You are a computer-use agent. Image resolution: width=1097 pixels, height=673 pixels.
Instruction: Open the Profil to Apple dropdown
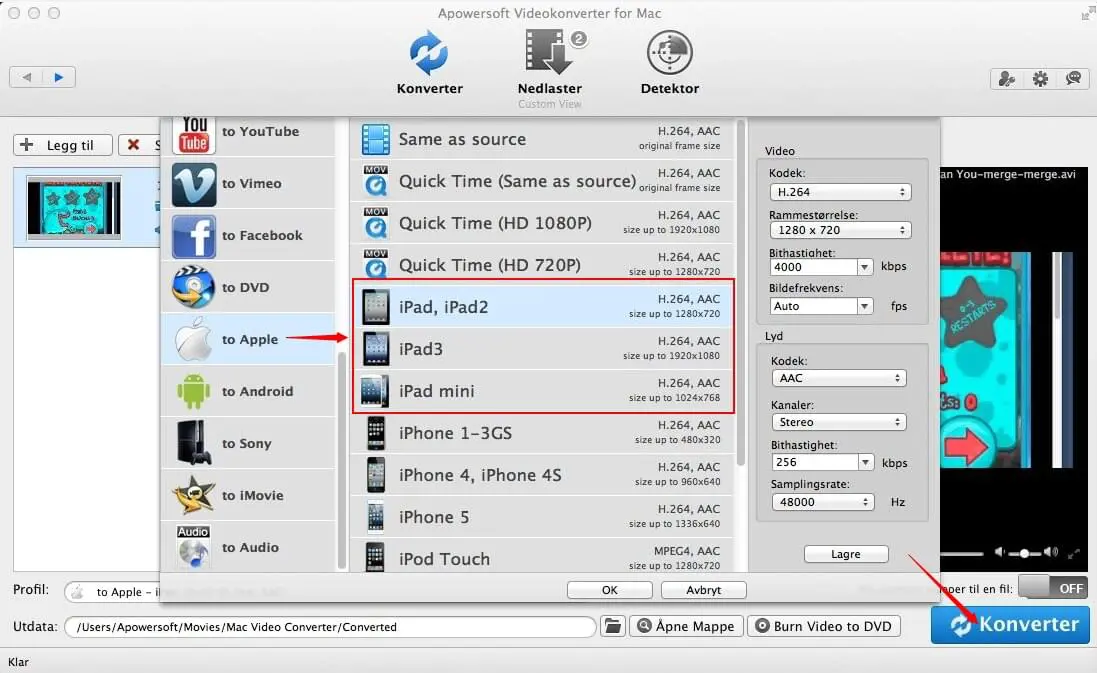click(112, 592)
